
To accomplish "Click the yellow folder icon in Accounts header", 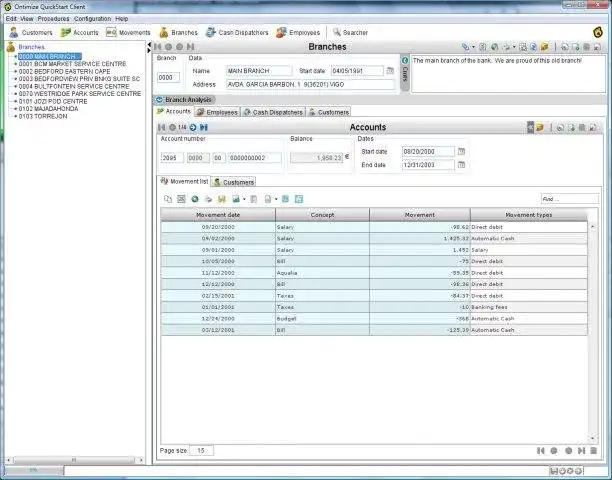I will (540, 128).
